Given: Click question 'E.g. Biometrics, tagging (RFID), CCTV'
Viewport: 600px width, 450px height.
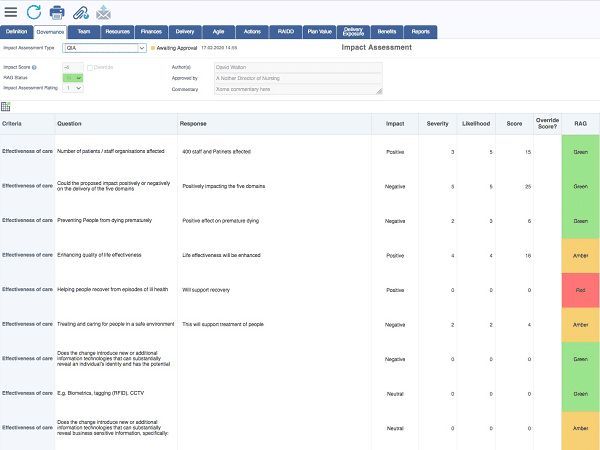Looking at the screenshot, I should click(101, 393).
